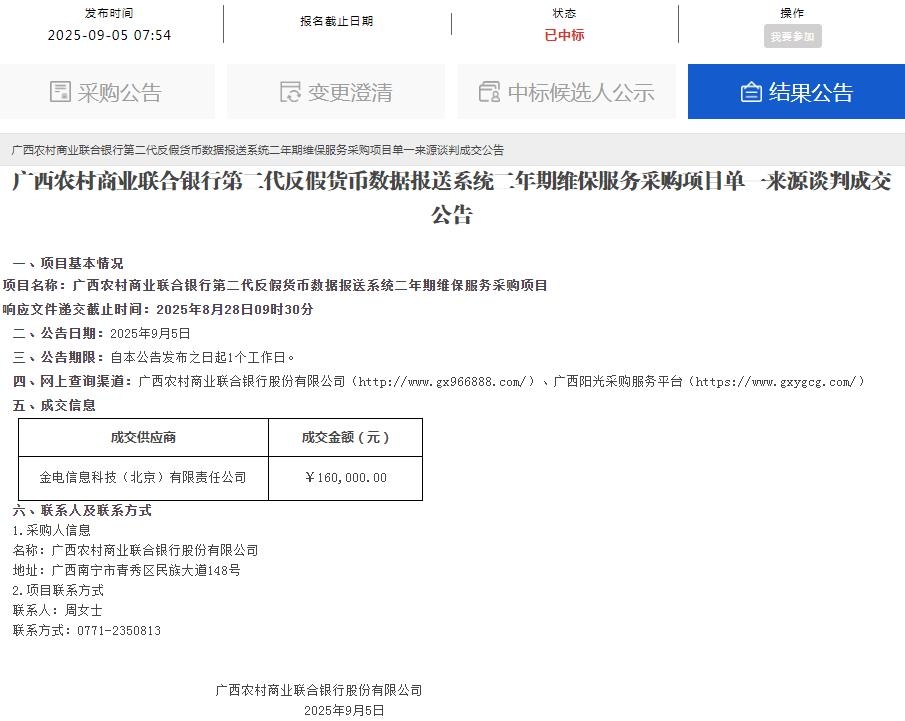The height and width of the screenshot is (721, 905).
Task: Click the 三、公告期限 line
Action: tap(154, 357)
